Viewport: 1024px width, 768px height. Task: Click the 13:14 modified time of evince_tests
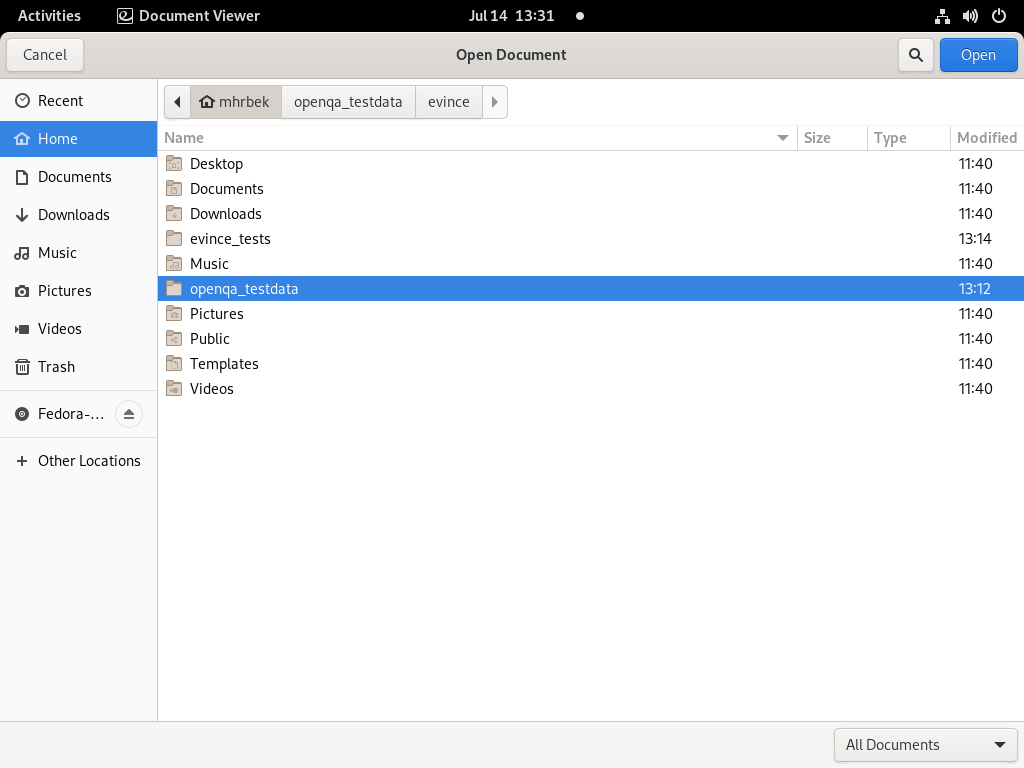975,239
